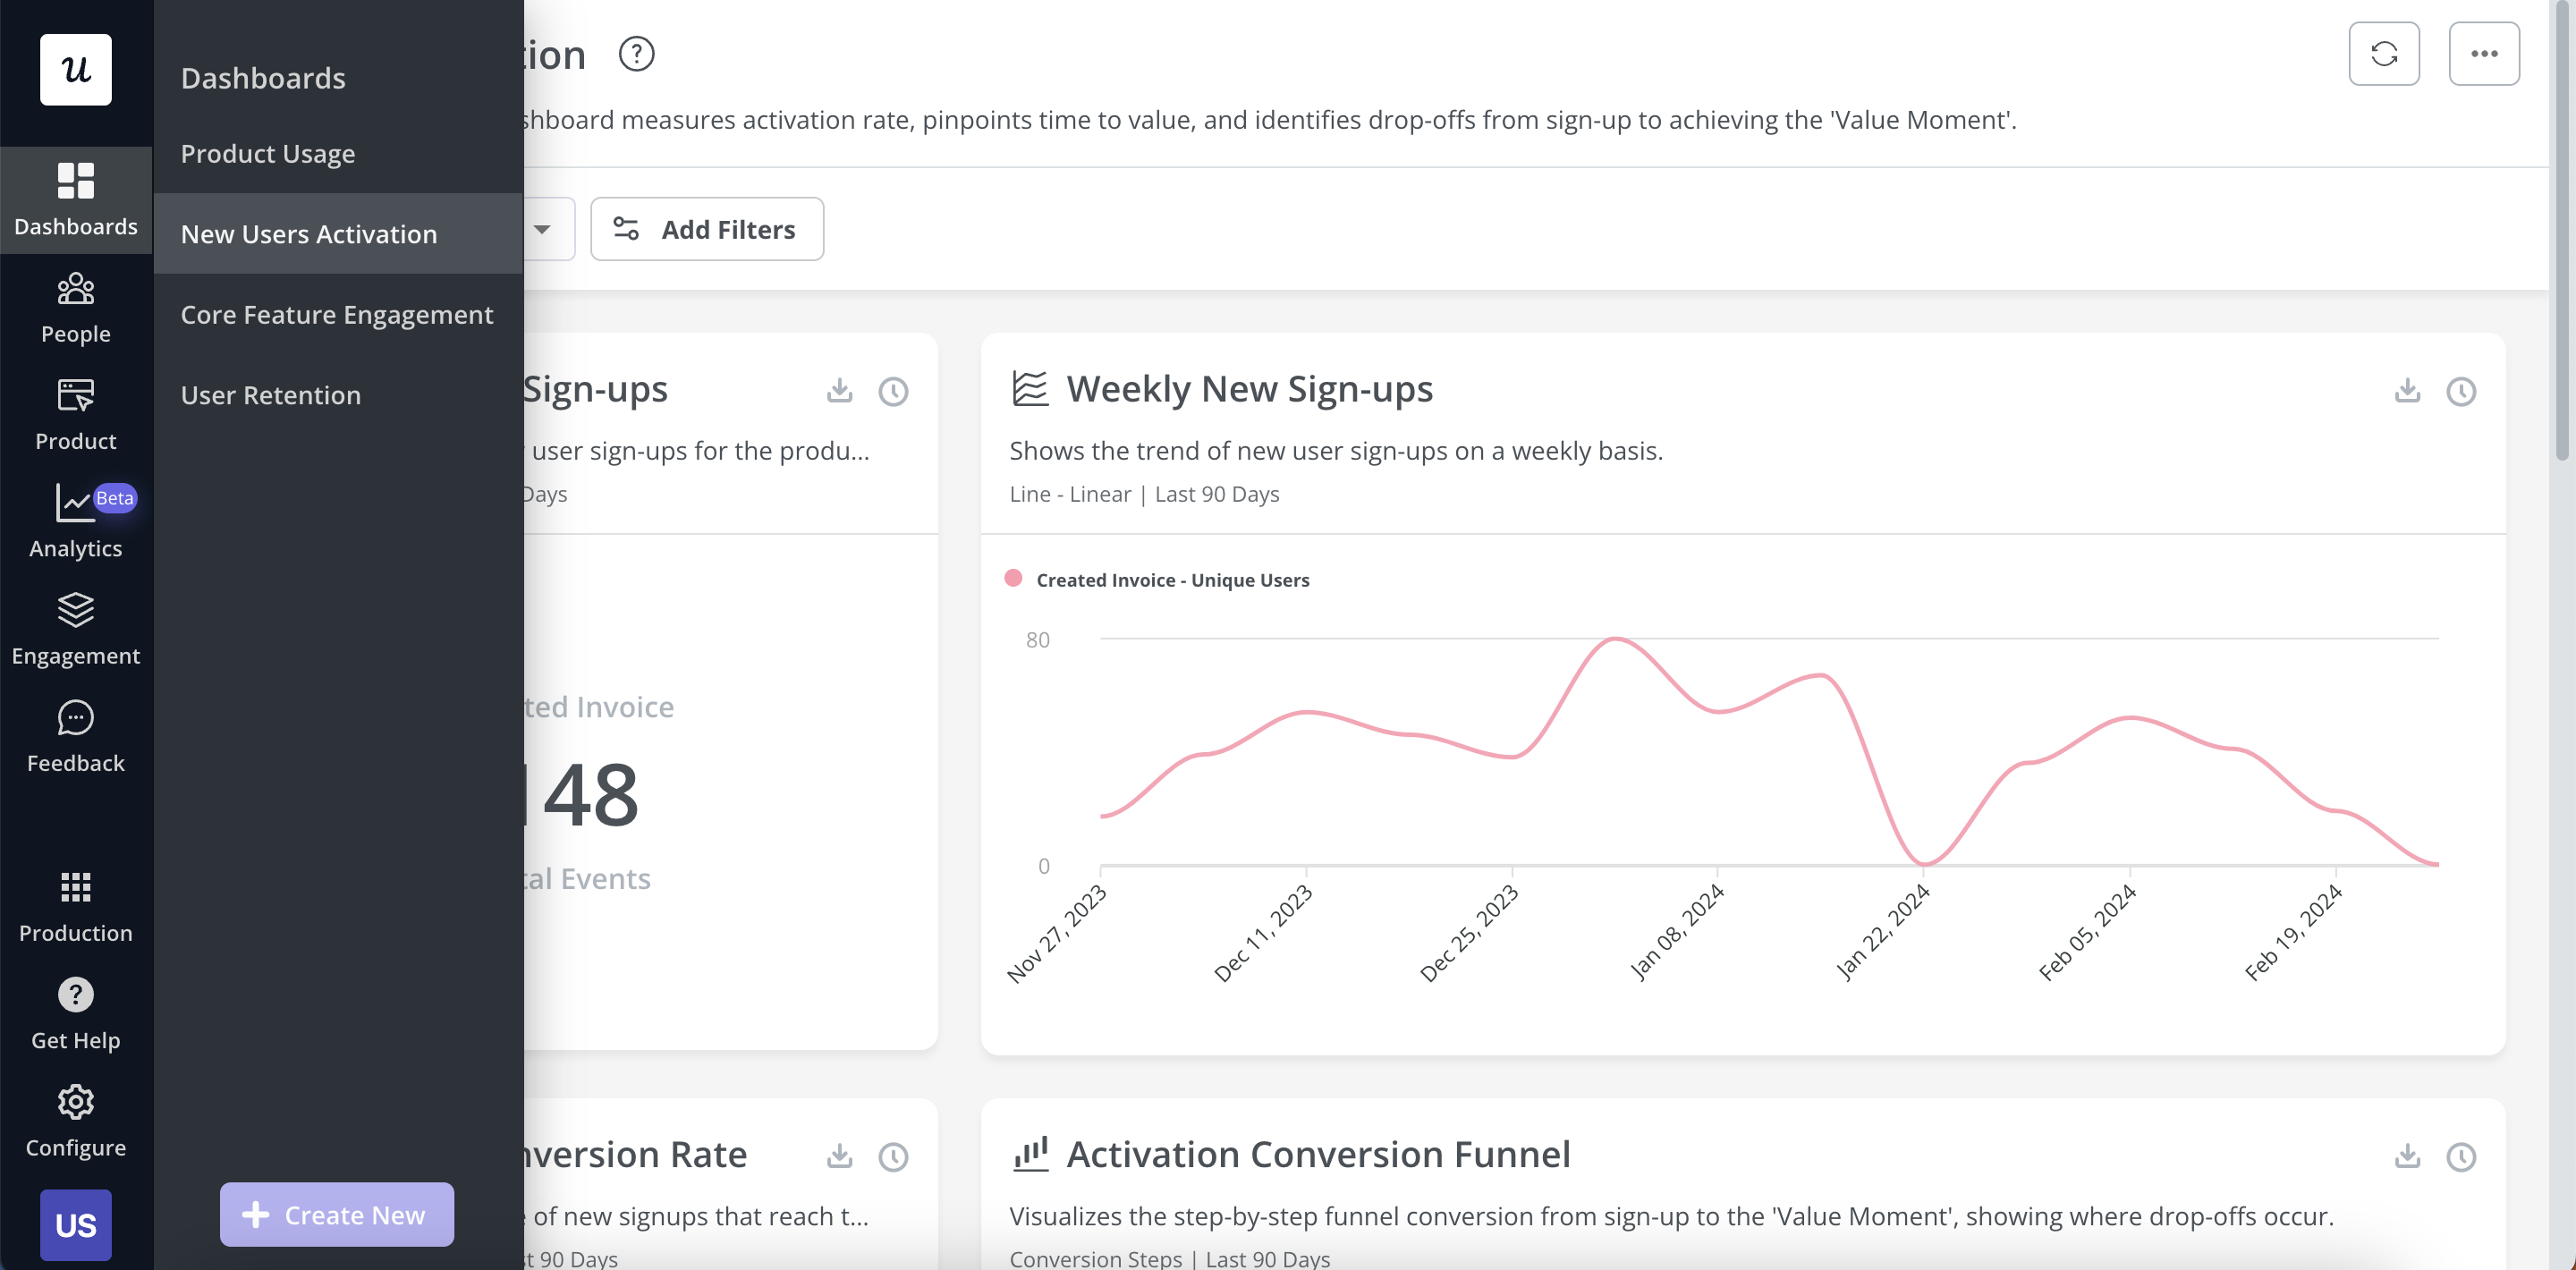Open the Product section from the sidebar
The image size is (2576, 1270).
point(75,413)
